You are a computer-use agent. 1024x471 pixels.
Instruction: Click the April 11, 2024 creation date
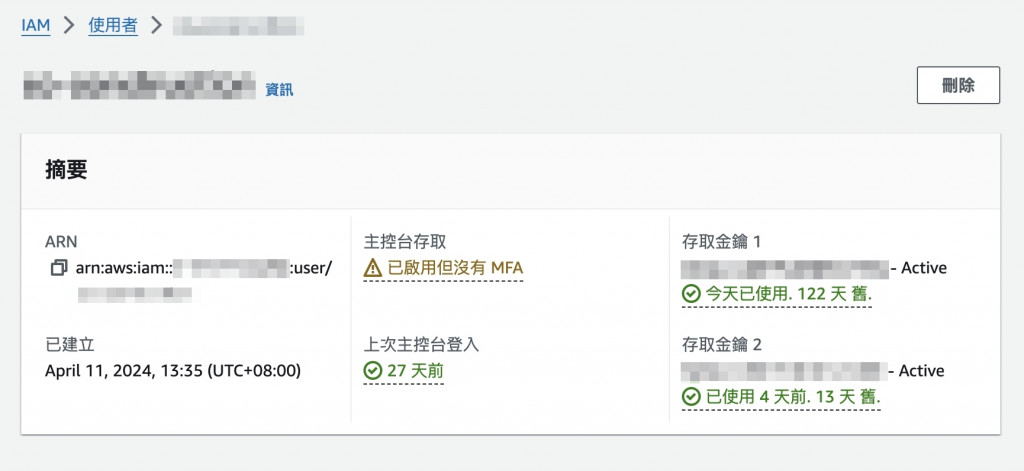click(173, 371)
